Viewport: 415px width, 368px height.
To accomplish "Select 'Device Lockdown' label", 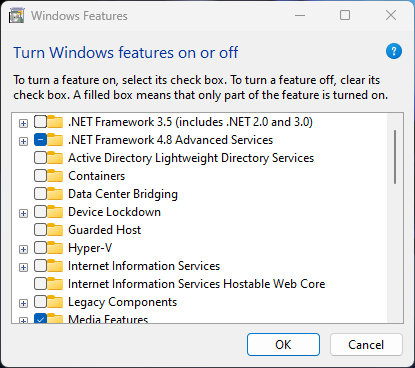I will click(x=114, y=212).
